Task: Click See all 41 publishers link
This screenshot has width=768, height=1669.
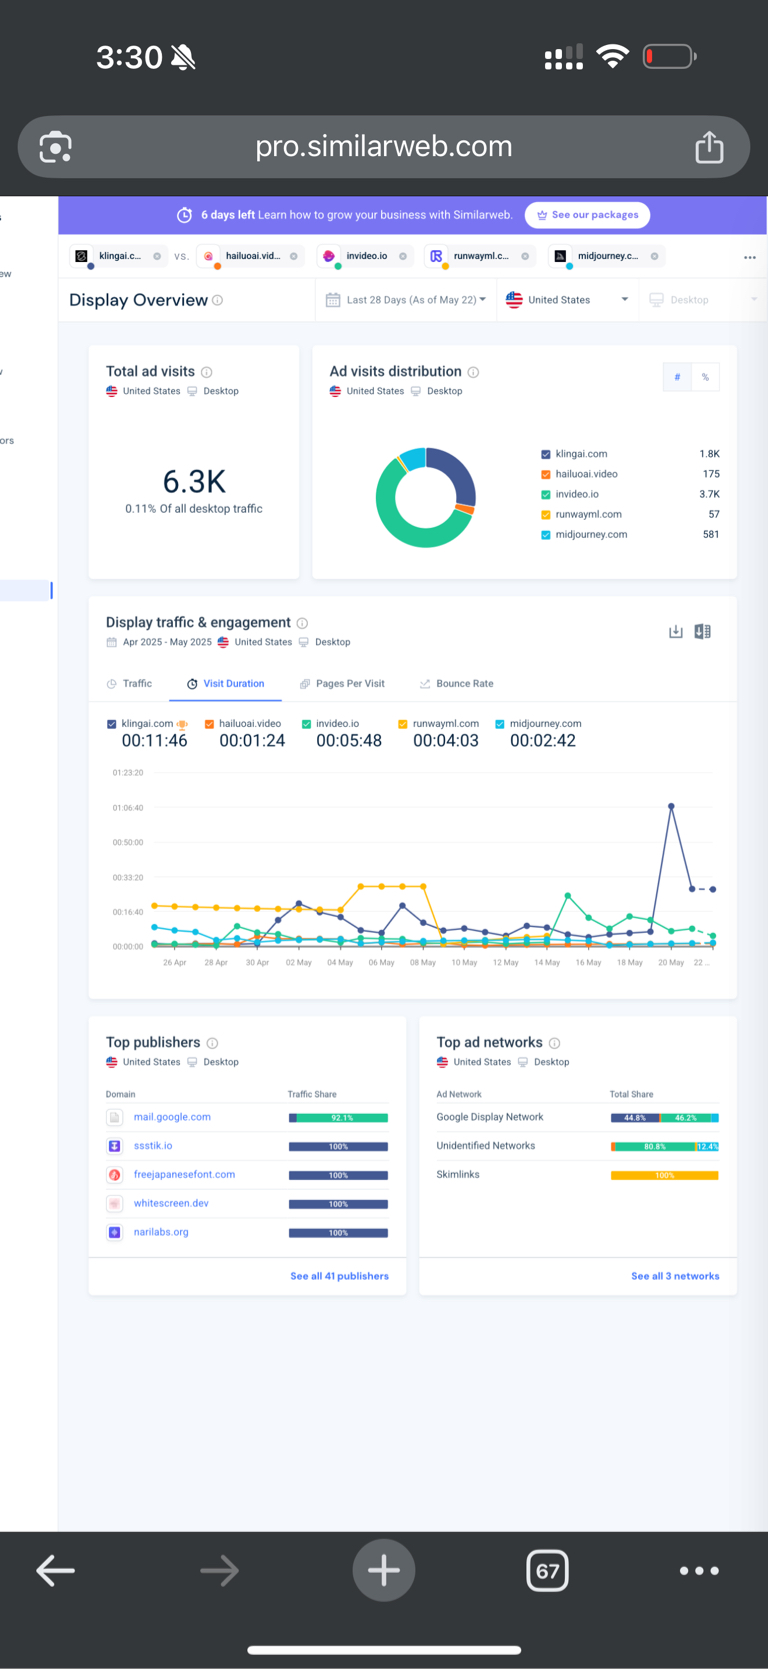Action: [x=339, y=1276]
